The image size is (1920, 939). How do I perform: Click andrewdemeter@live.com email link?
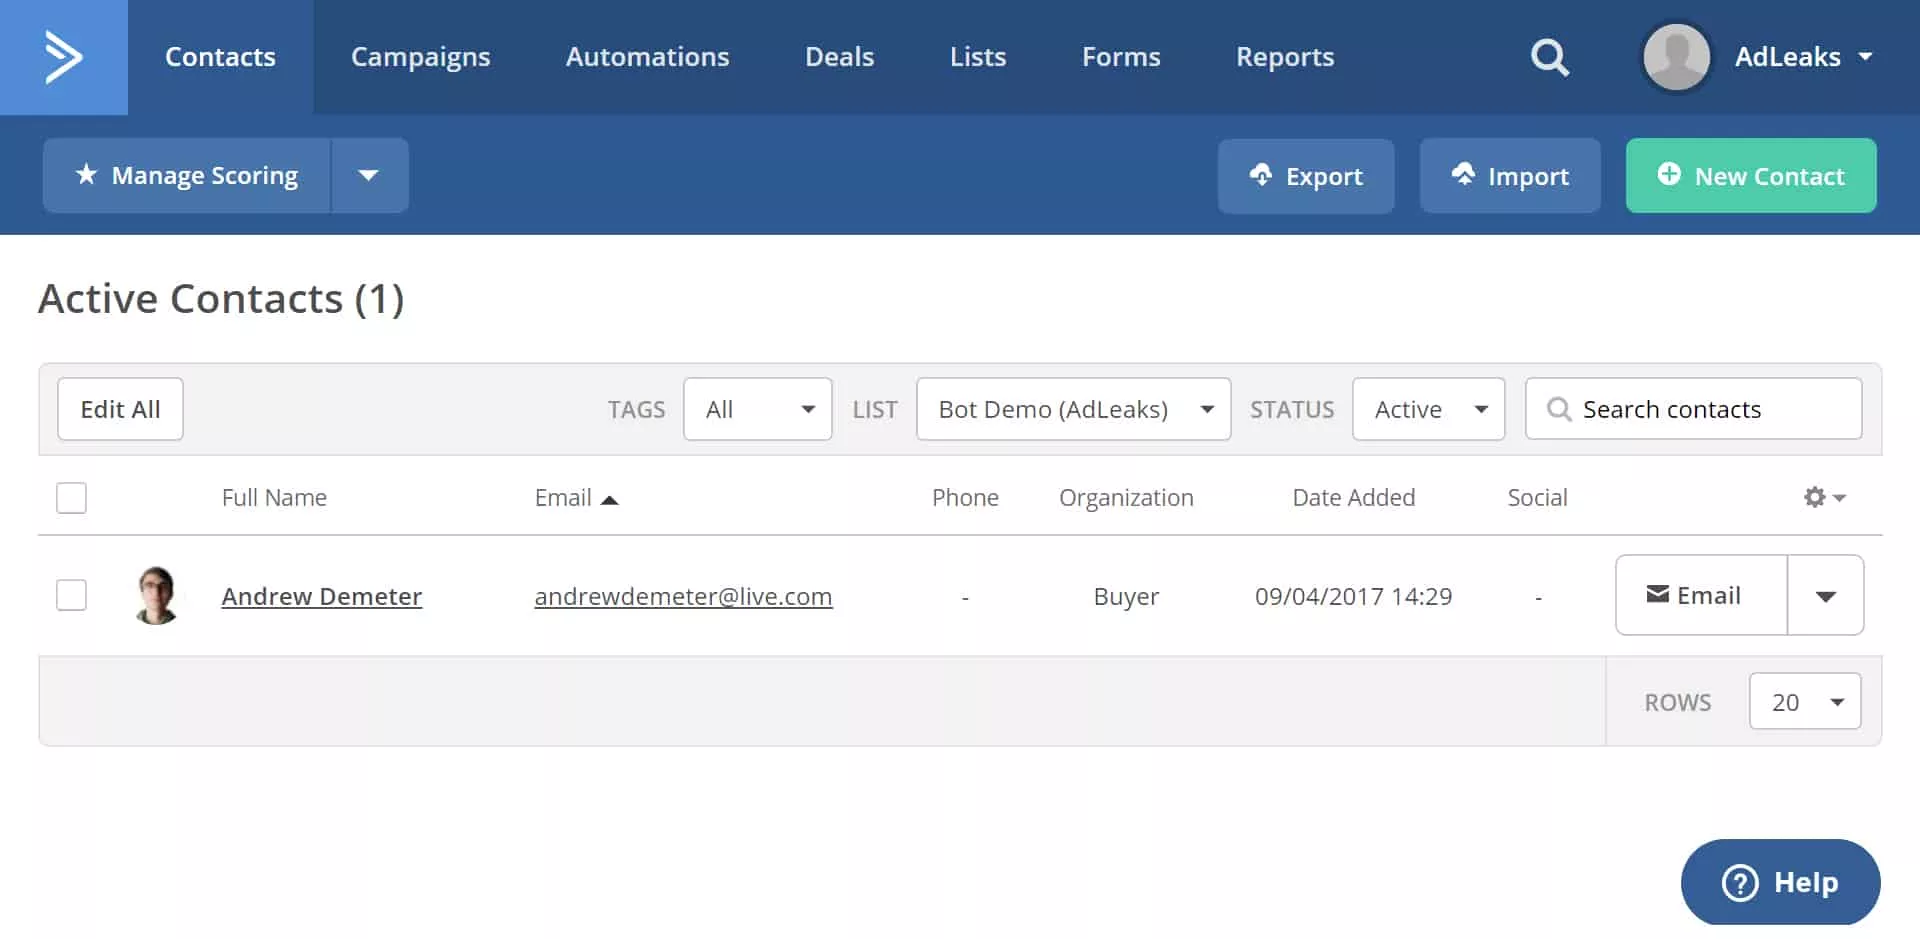click(683, 596)
